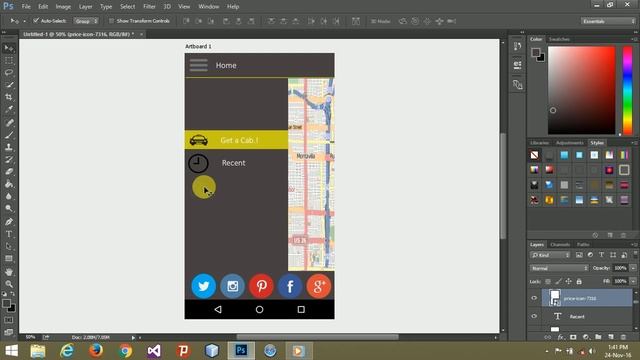Image resolution: width=640 pixels, height=360 pixels.
Task: Add a layer mask
Action: click(573, 337)
